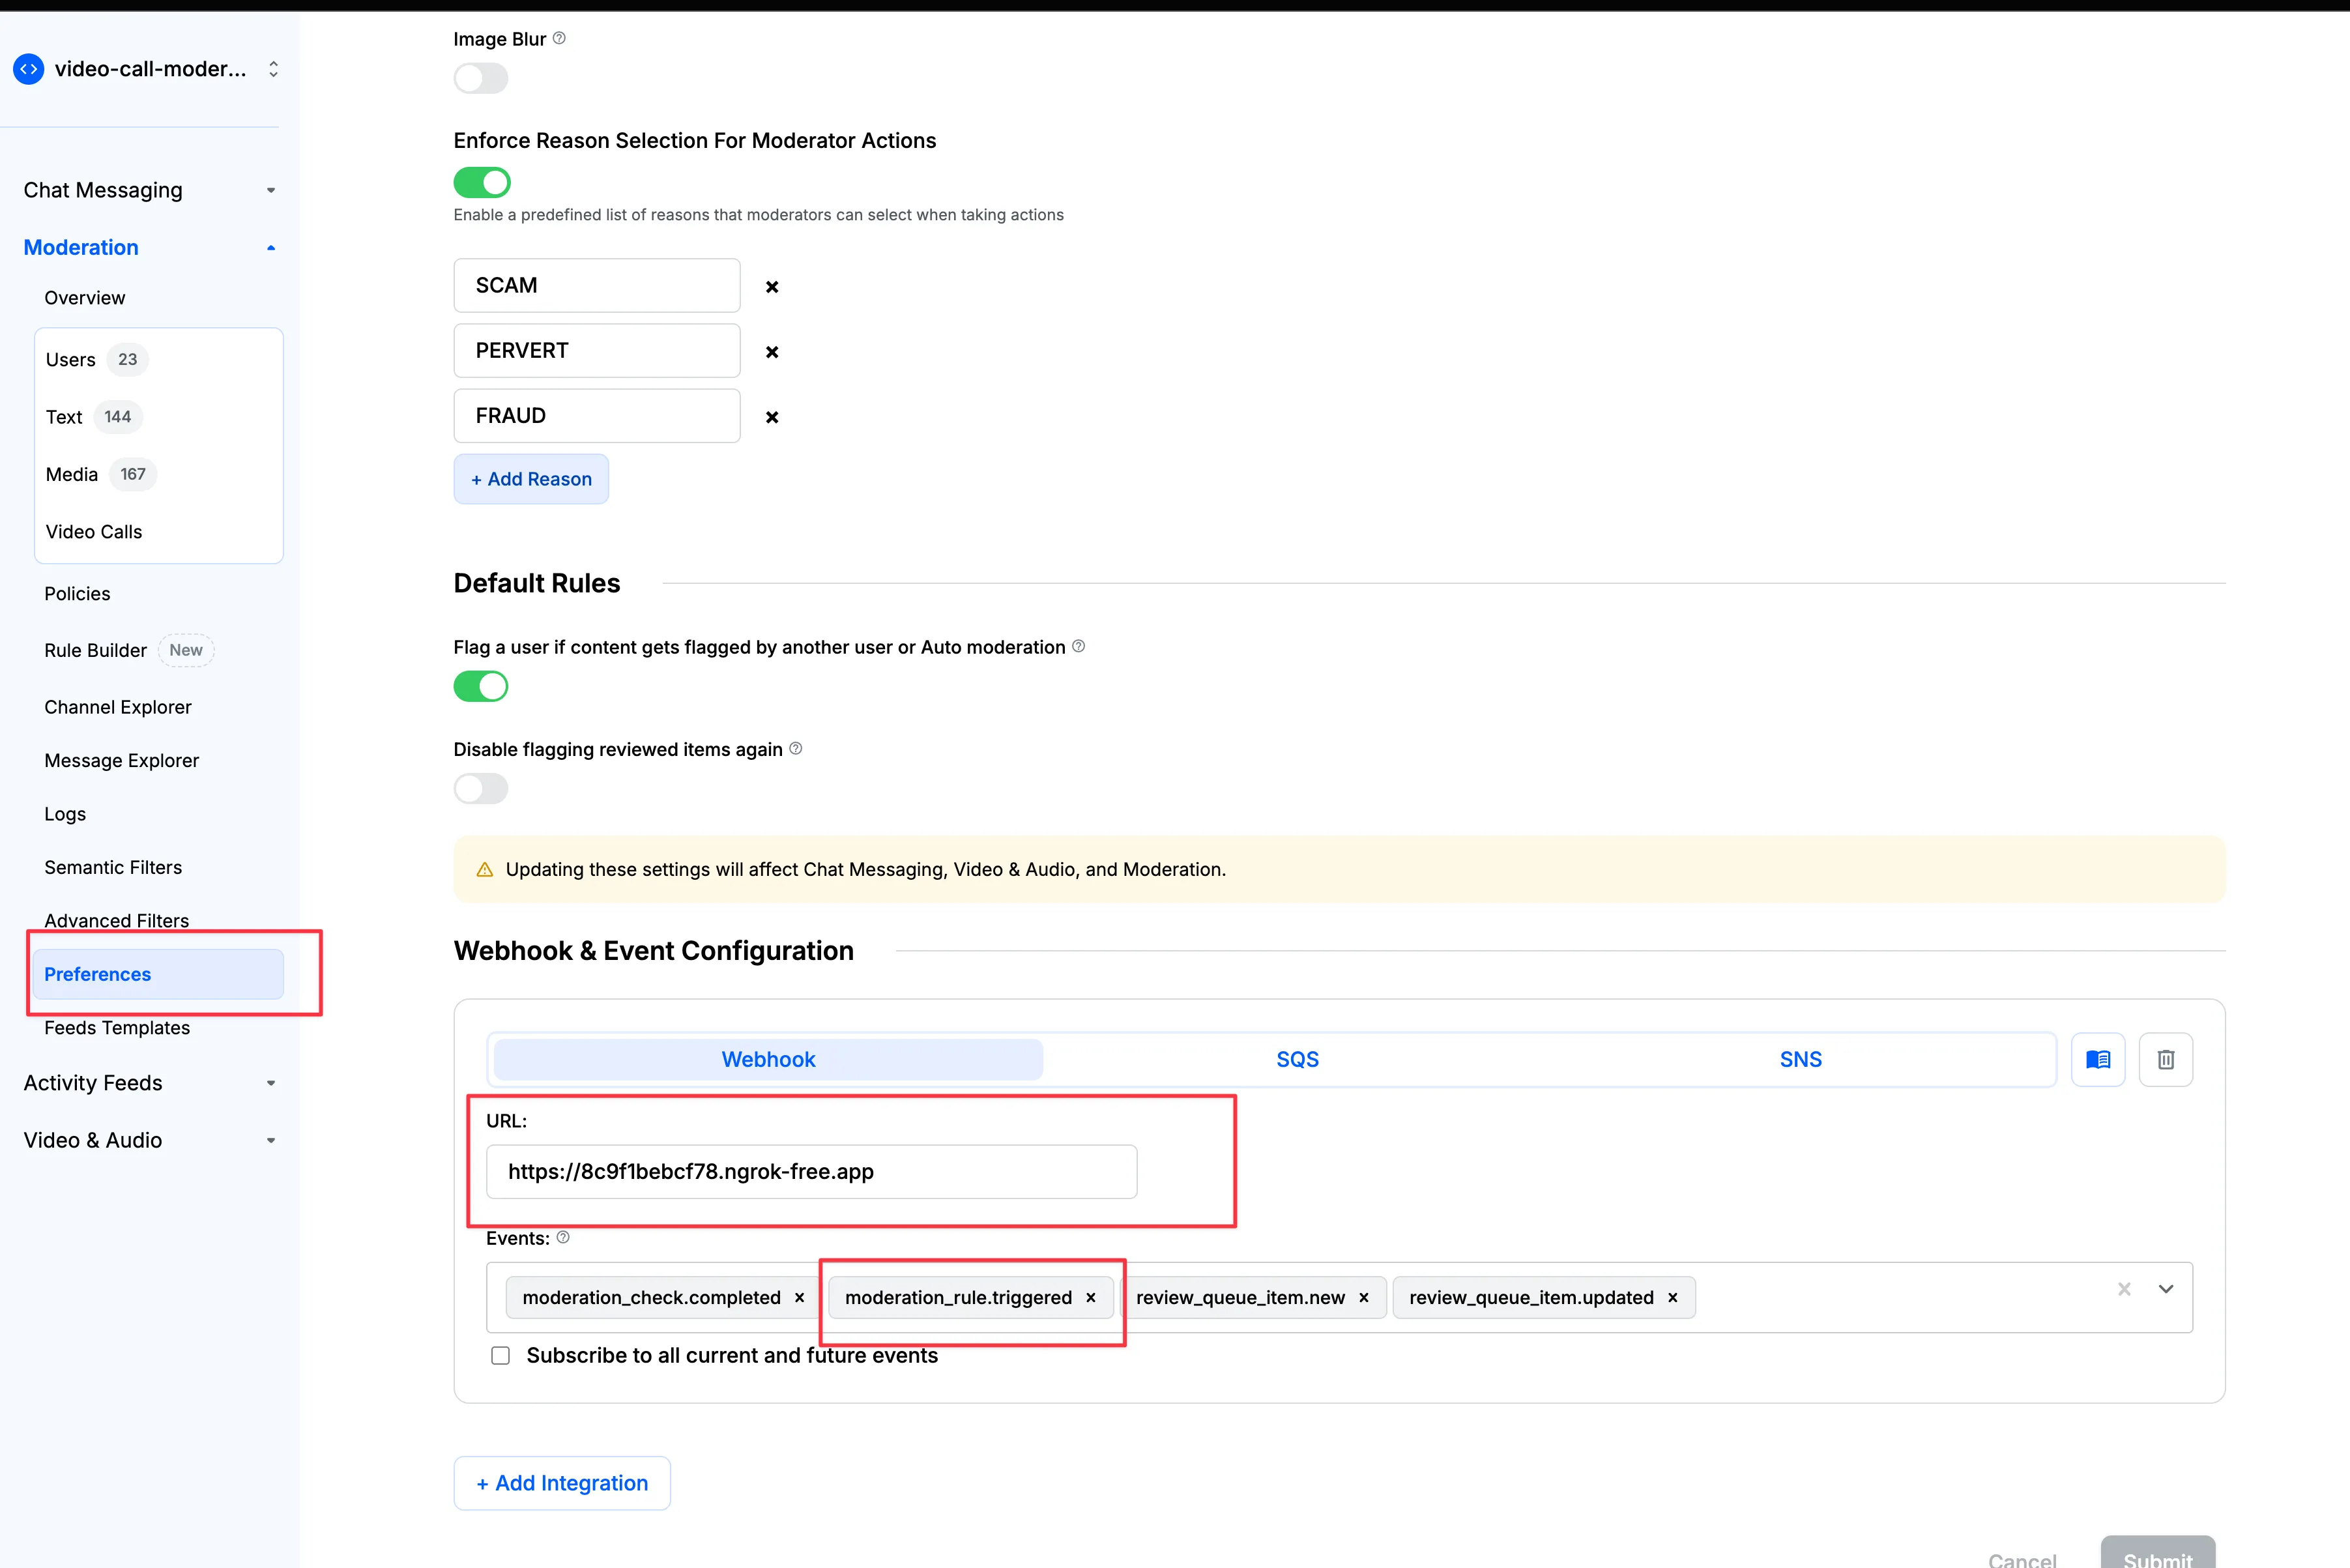Screen dimensions: 2350x1568
Task: Clear all selected events with the X icon
Action: (2124, 1289)
